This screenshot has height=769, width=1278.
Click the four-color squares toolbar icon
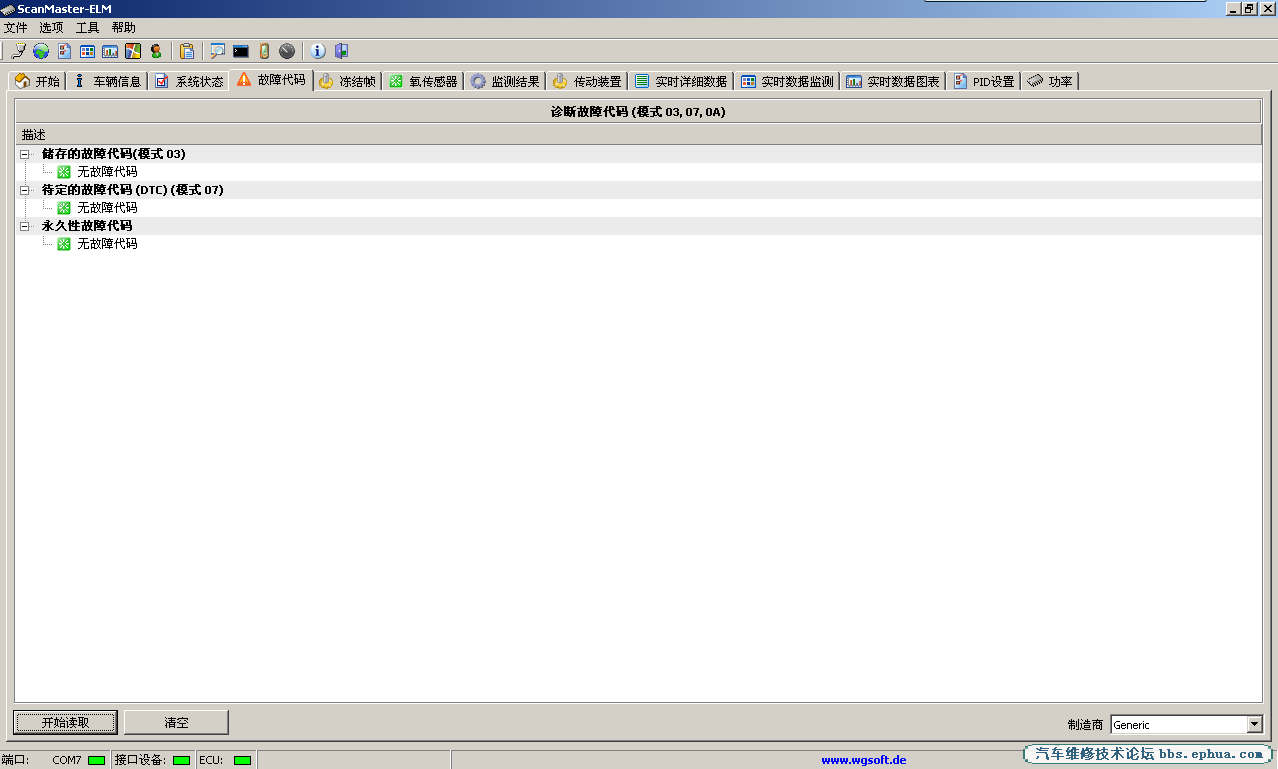coord(133,51)
